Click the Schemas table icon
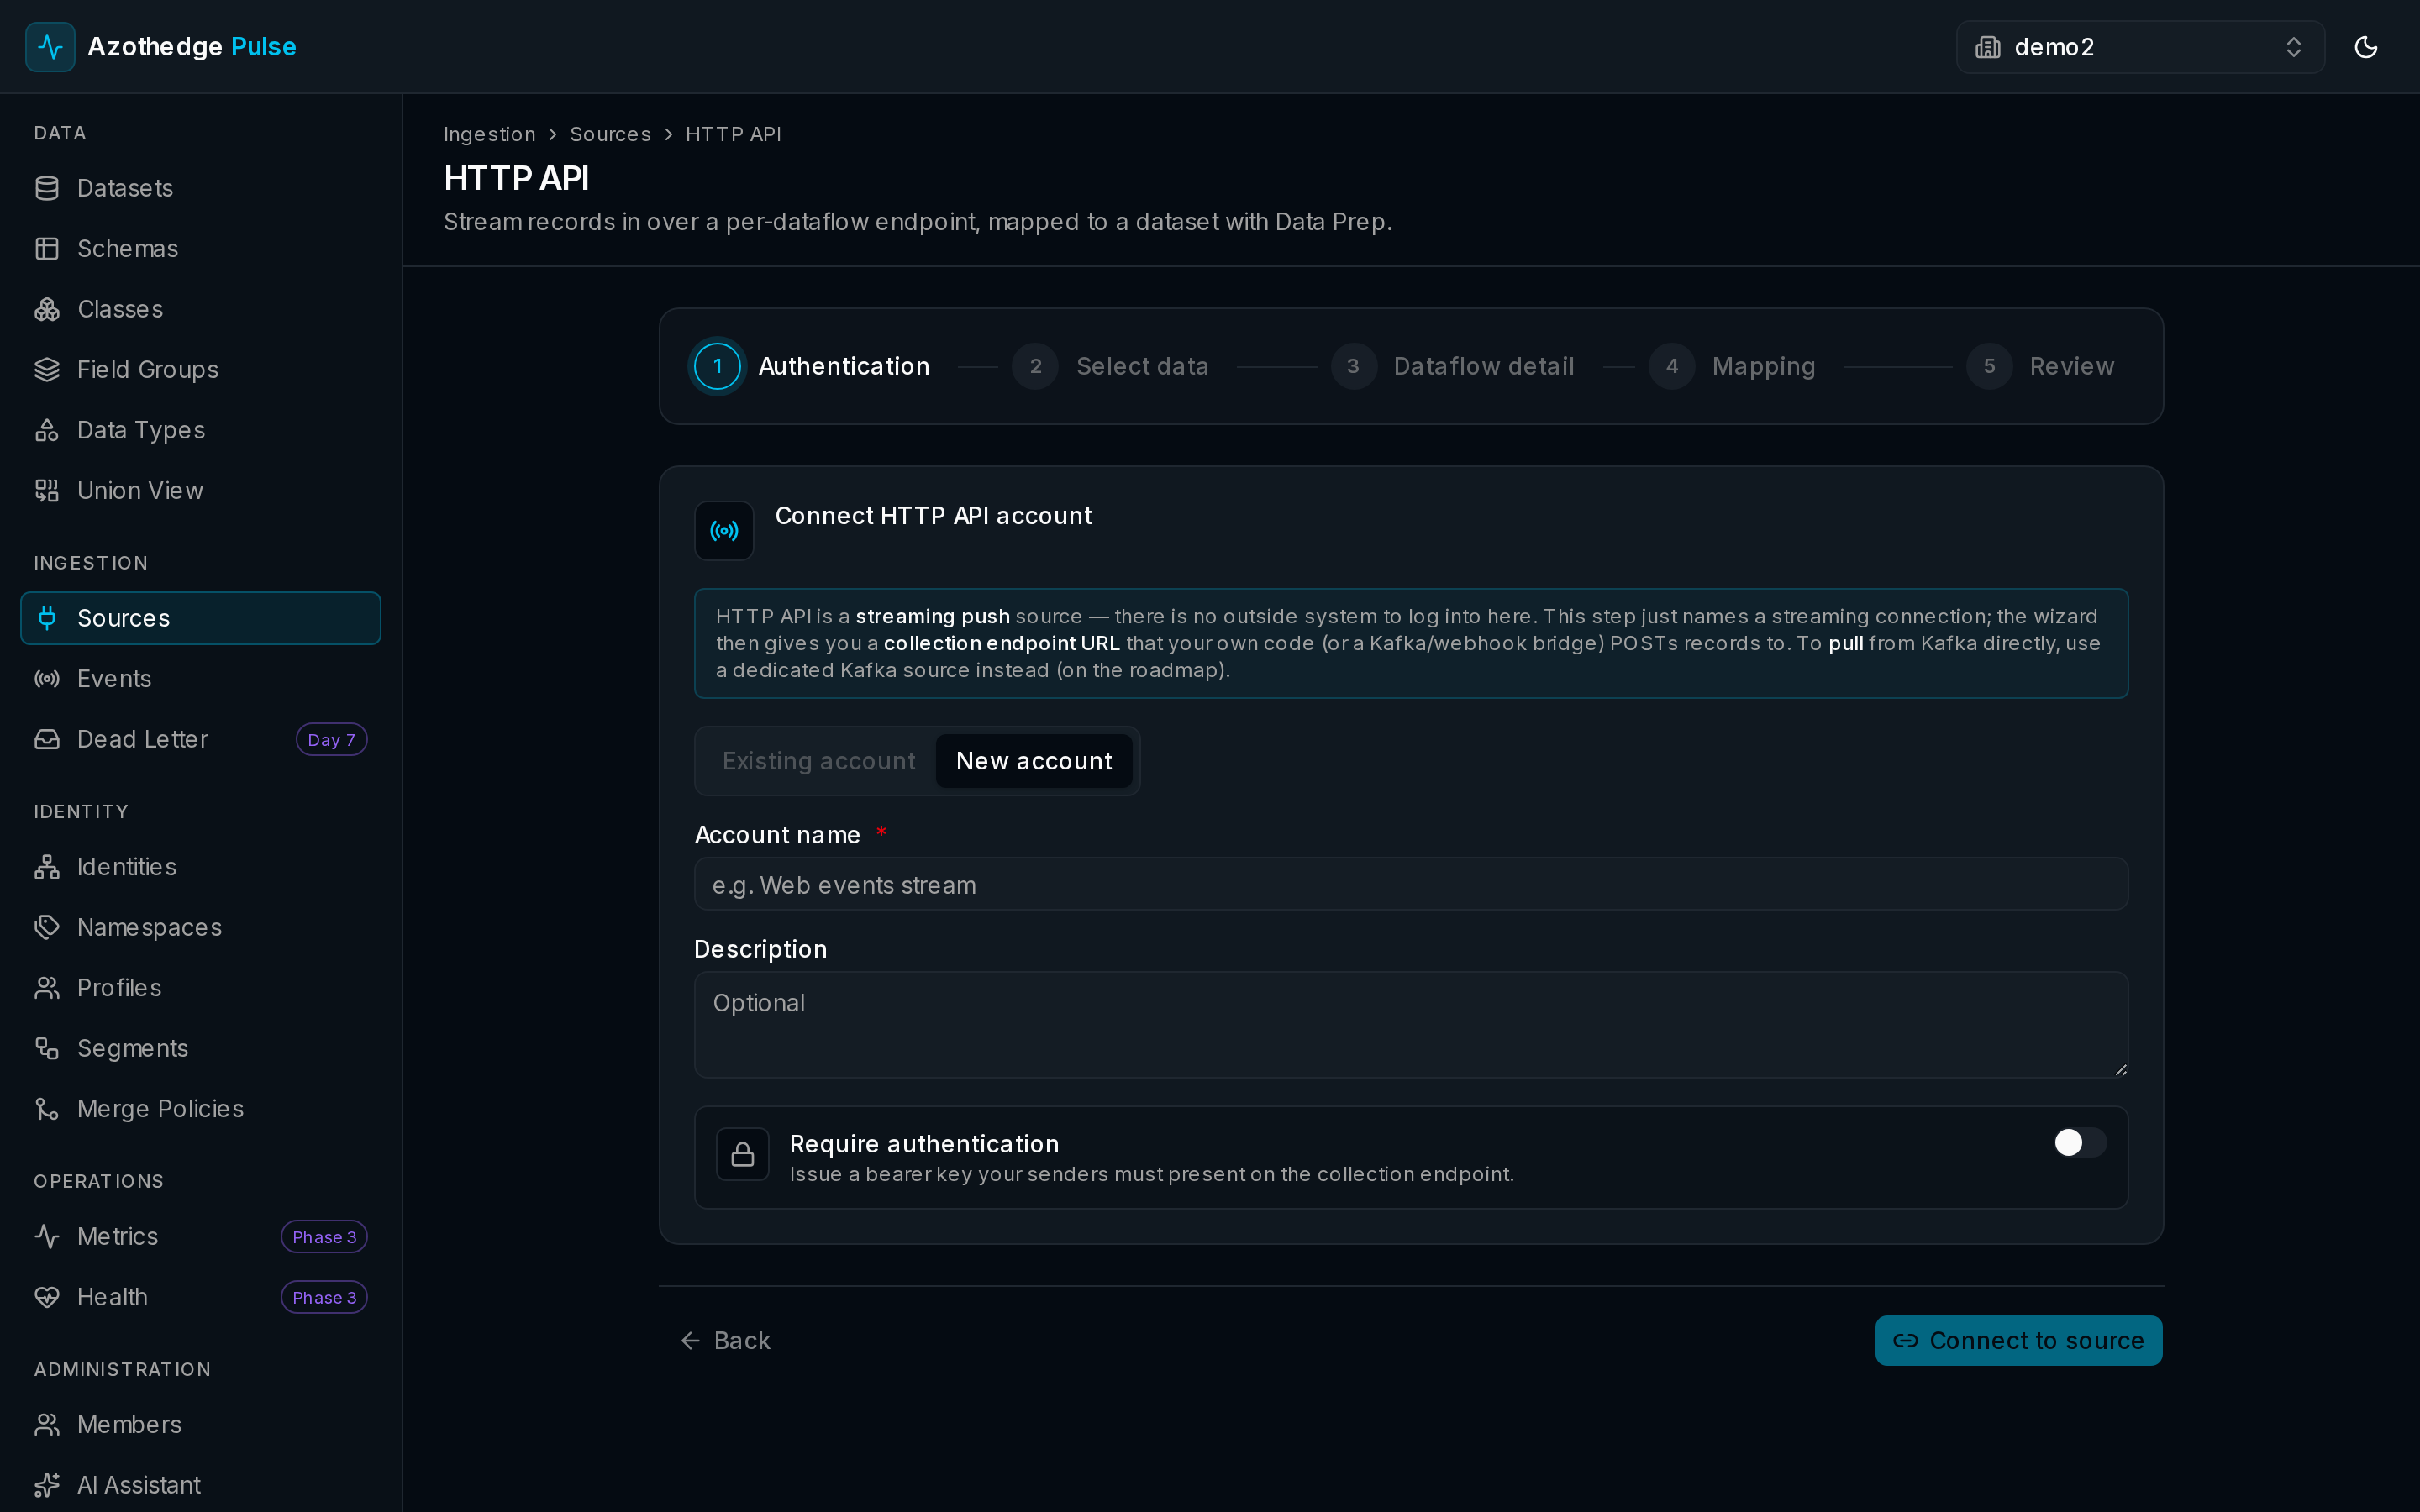2420x1512 pixels. tap(47, 249)
